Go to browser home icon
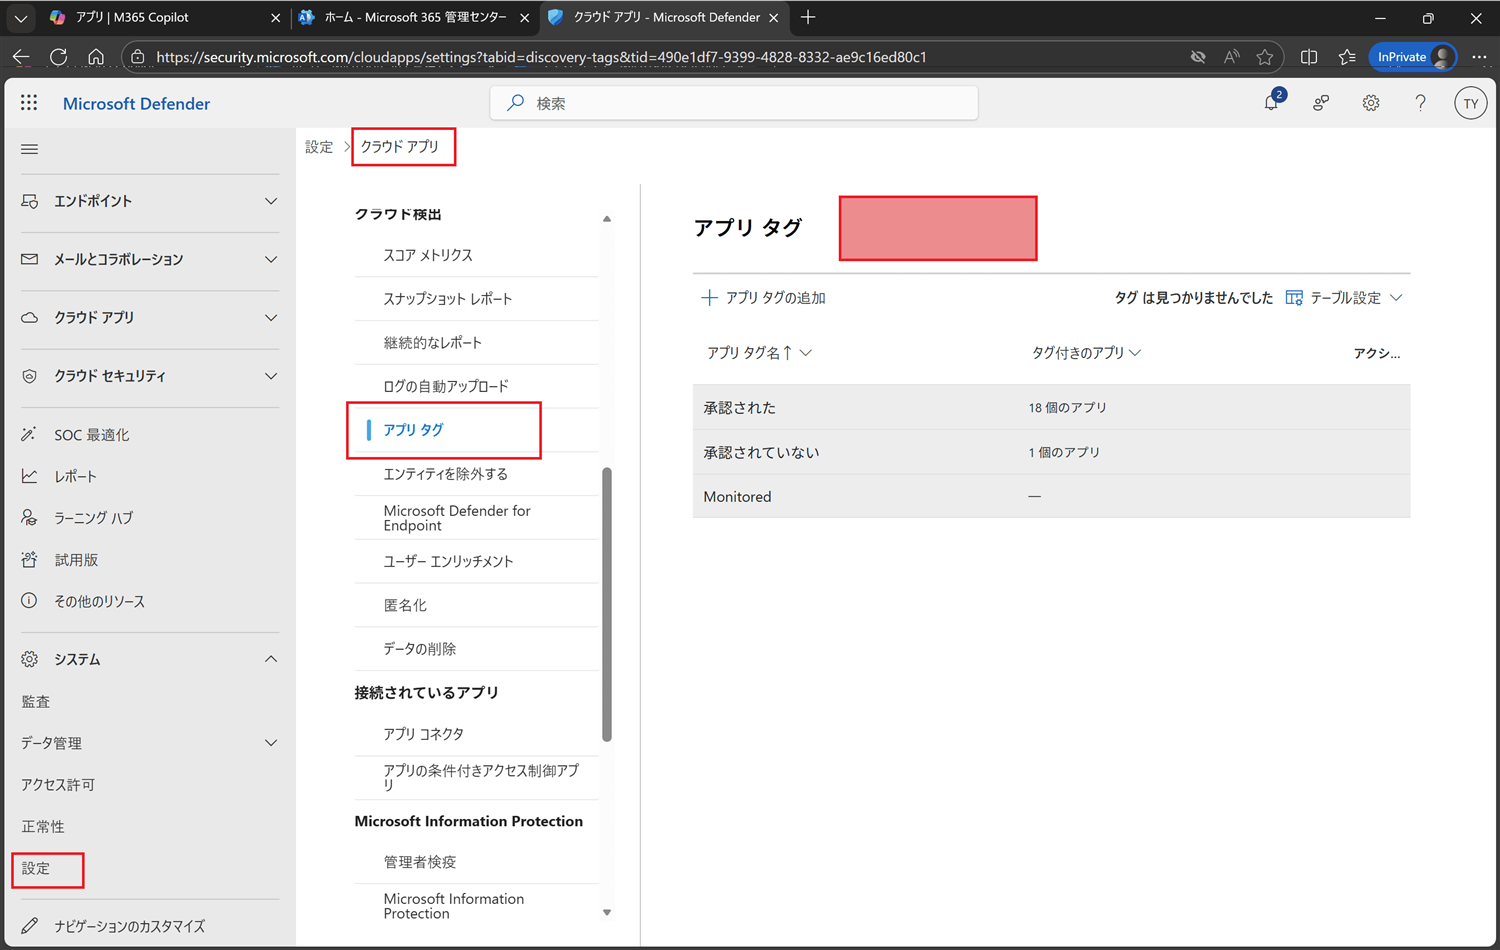 pos(96,57)
